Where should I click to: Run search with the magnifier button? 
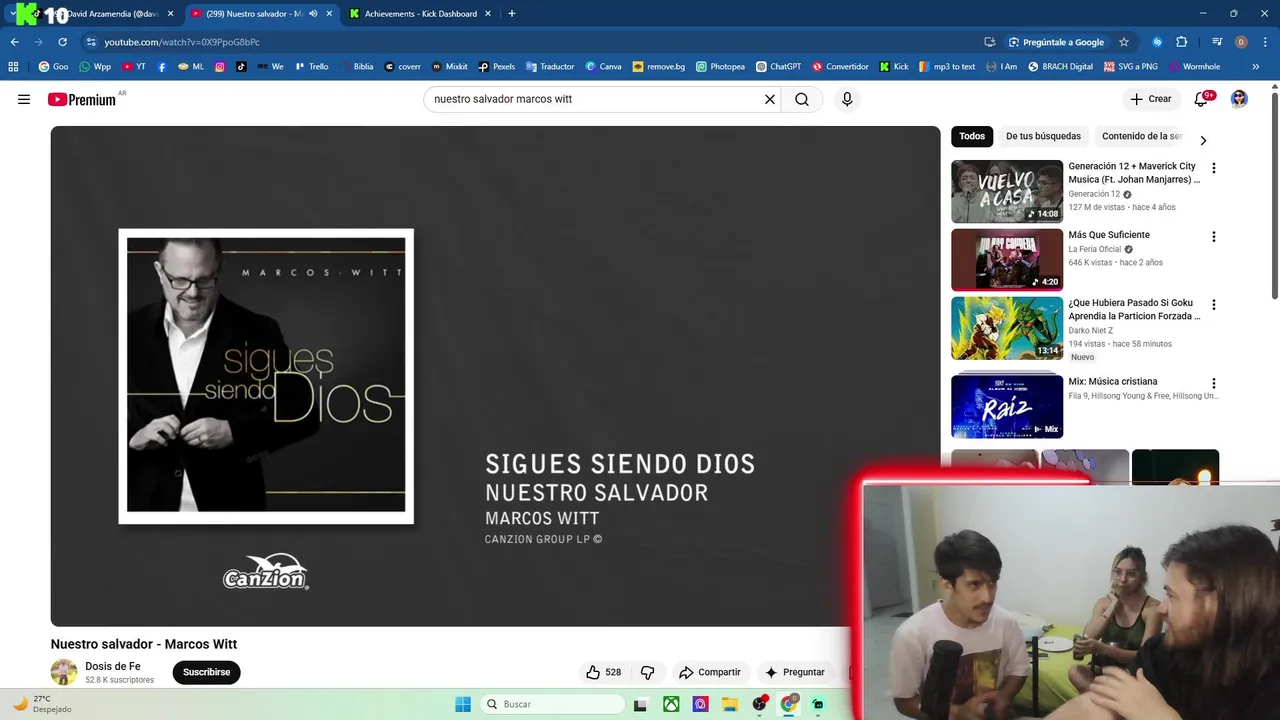pos(802,99)
